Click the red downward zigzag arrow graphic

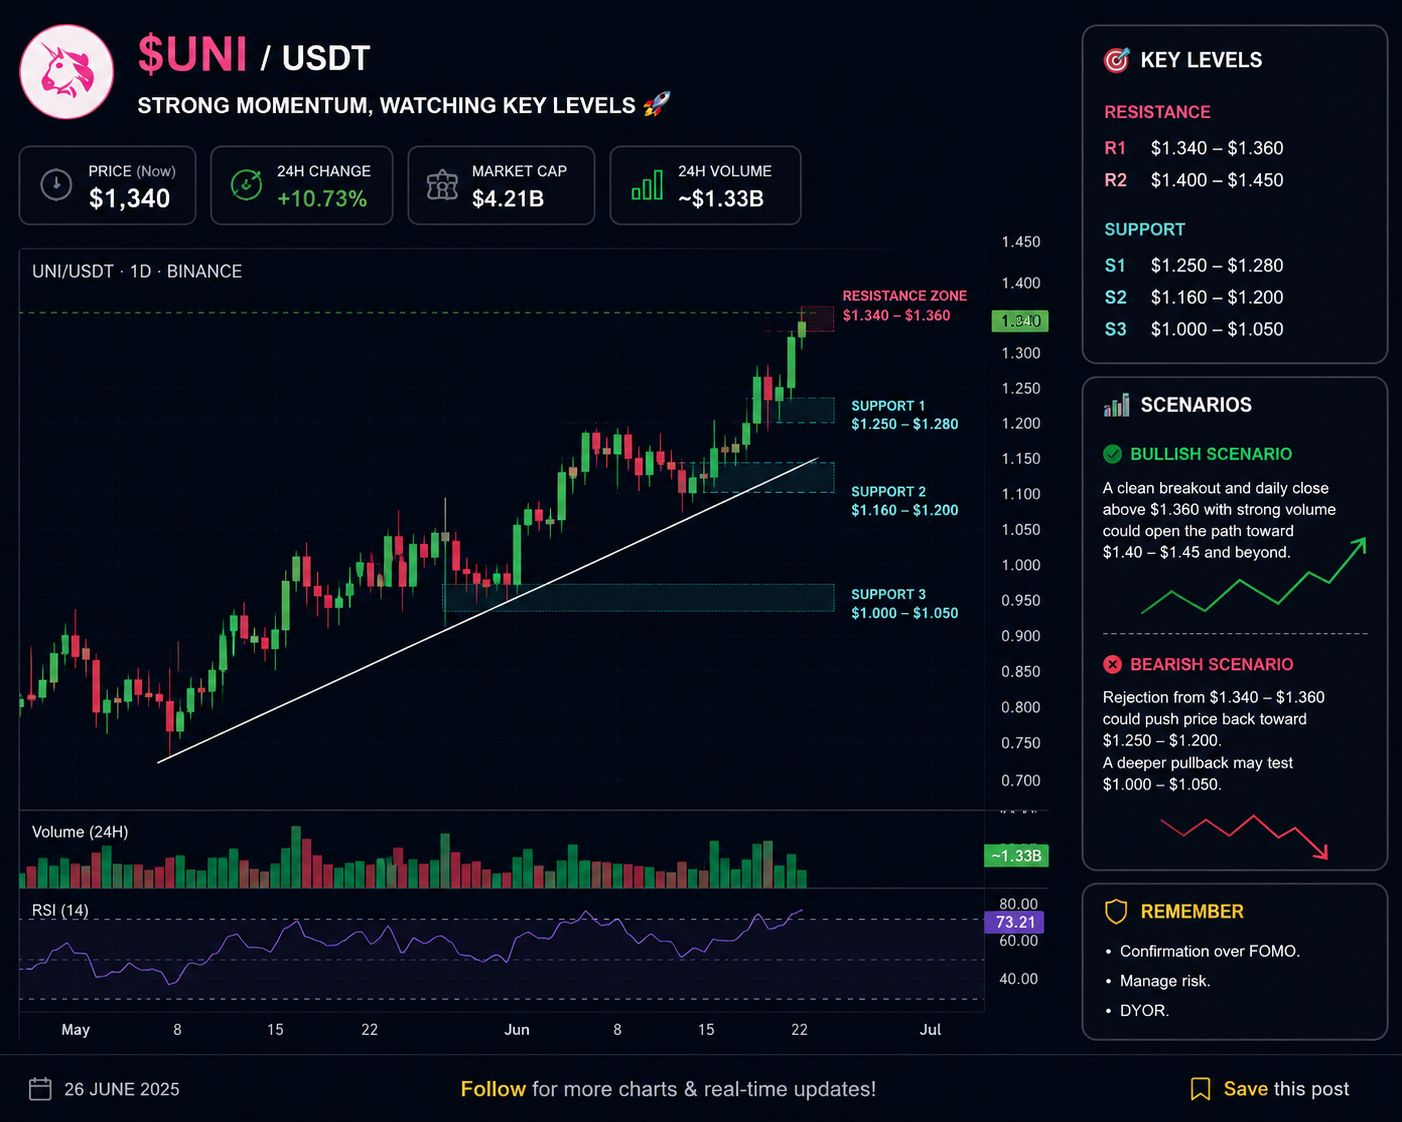pos(1244,837)
